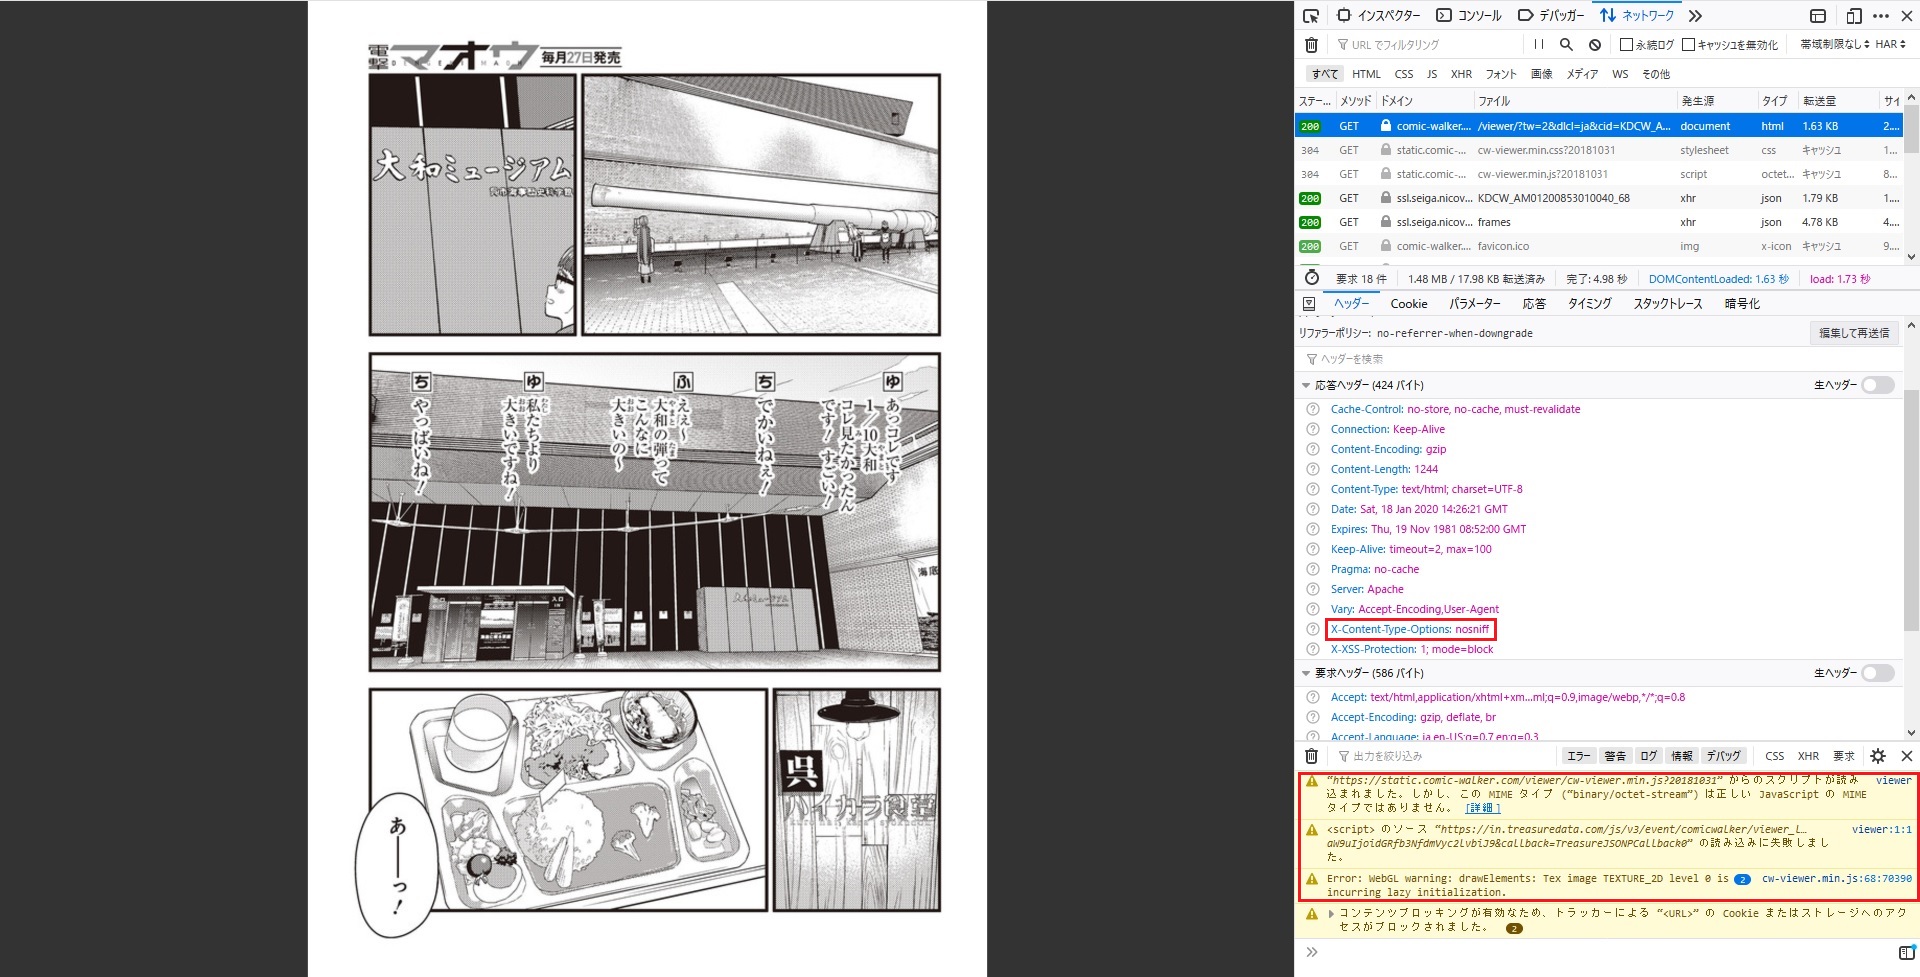
Task: Open network search magnifier
Action: click(x=1566, y=44)
